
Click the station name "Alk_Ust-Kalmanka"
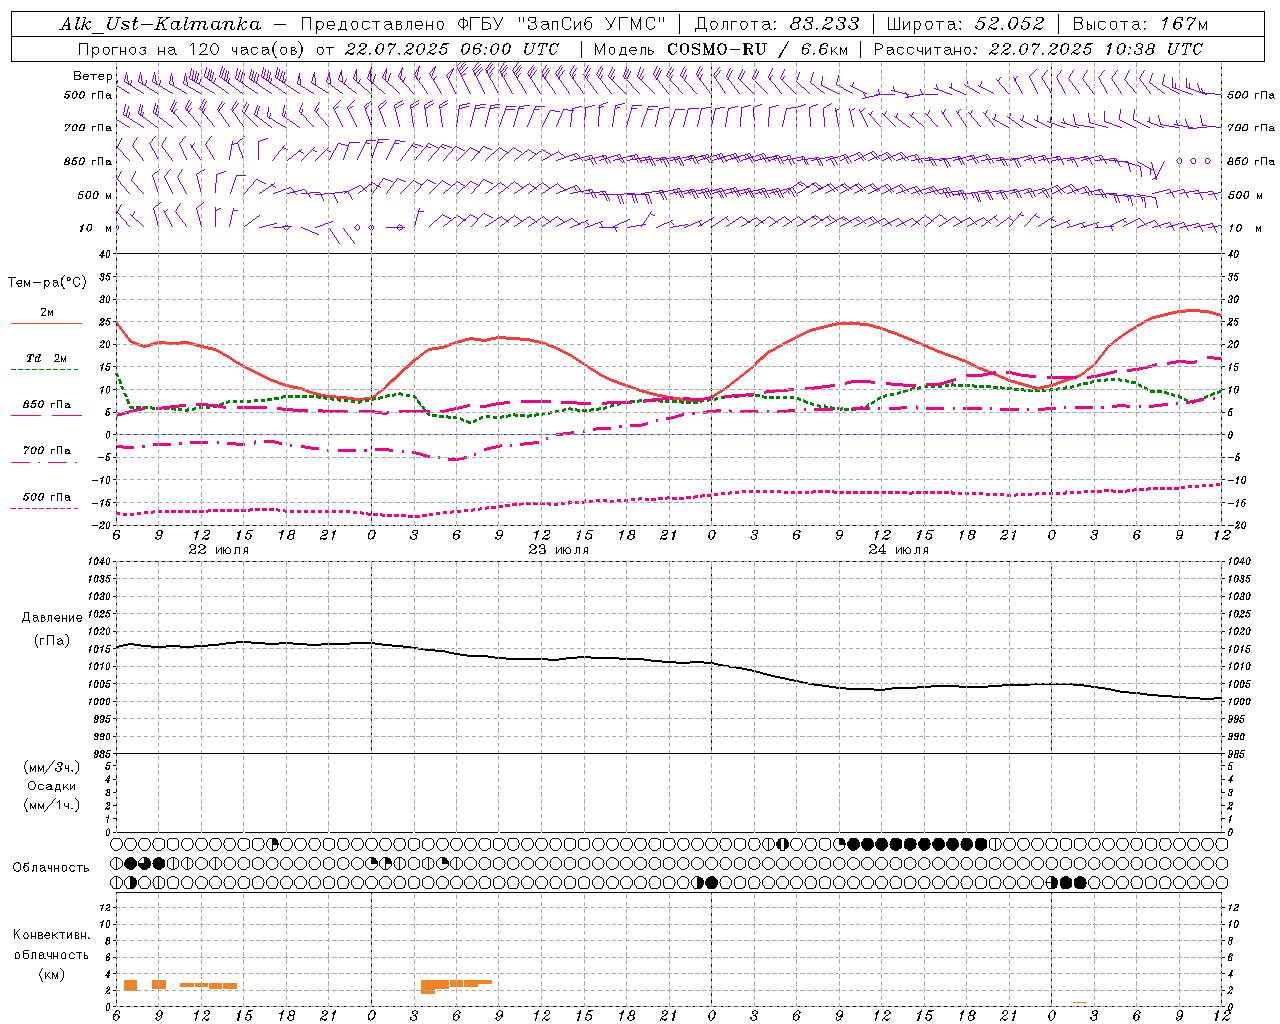tap(160, 24)
